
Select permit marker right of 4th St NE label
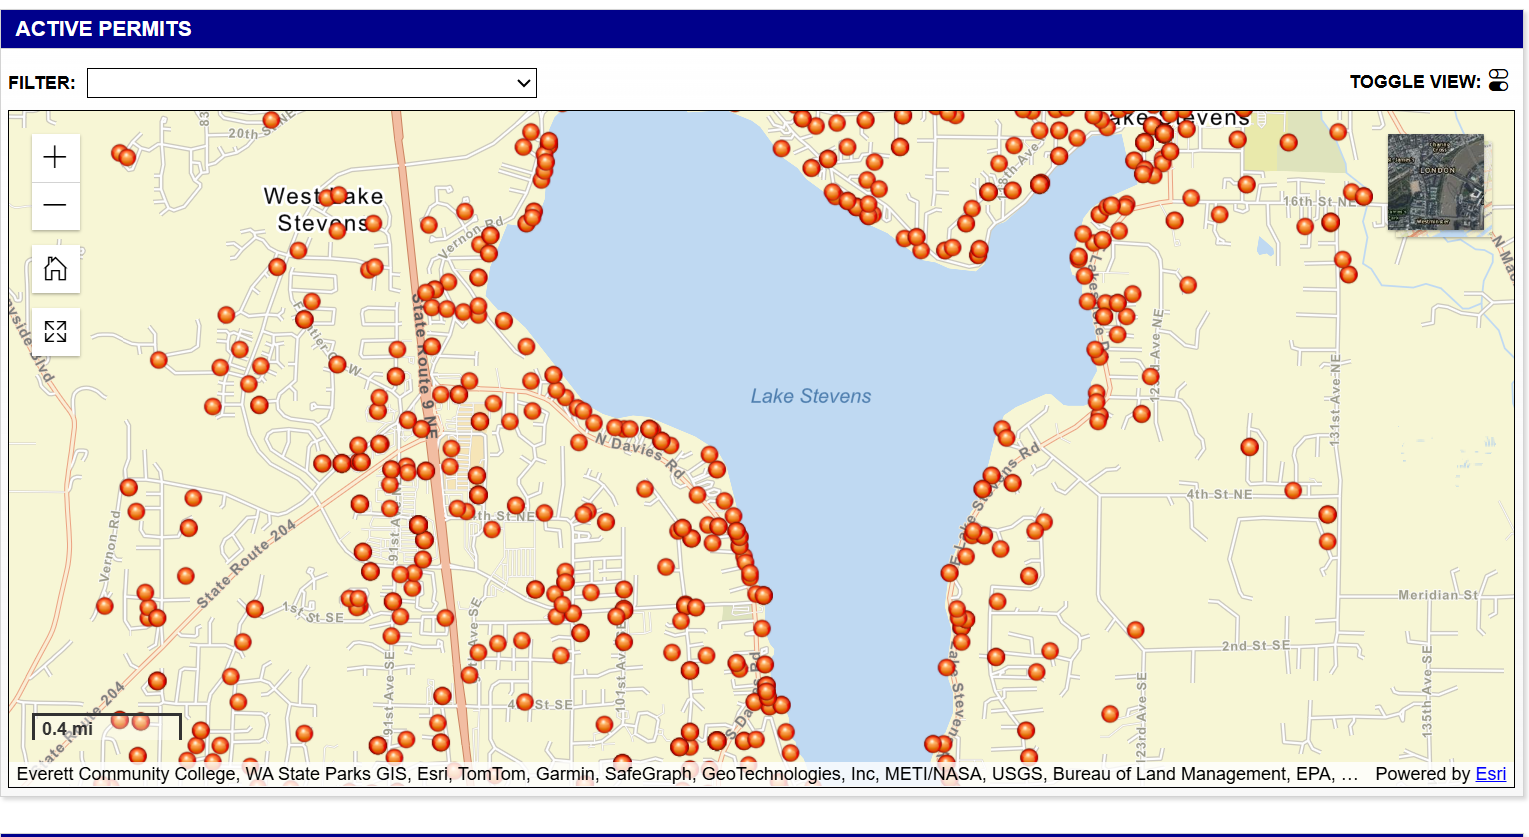pyautogui.click(x=1293, y=490)
